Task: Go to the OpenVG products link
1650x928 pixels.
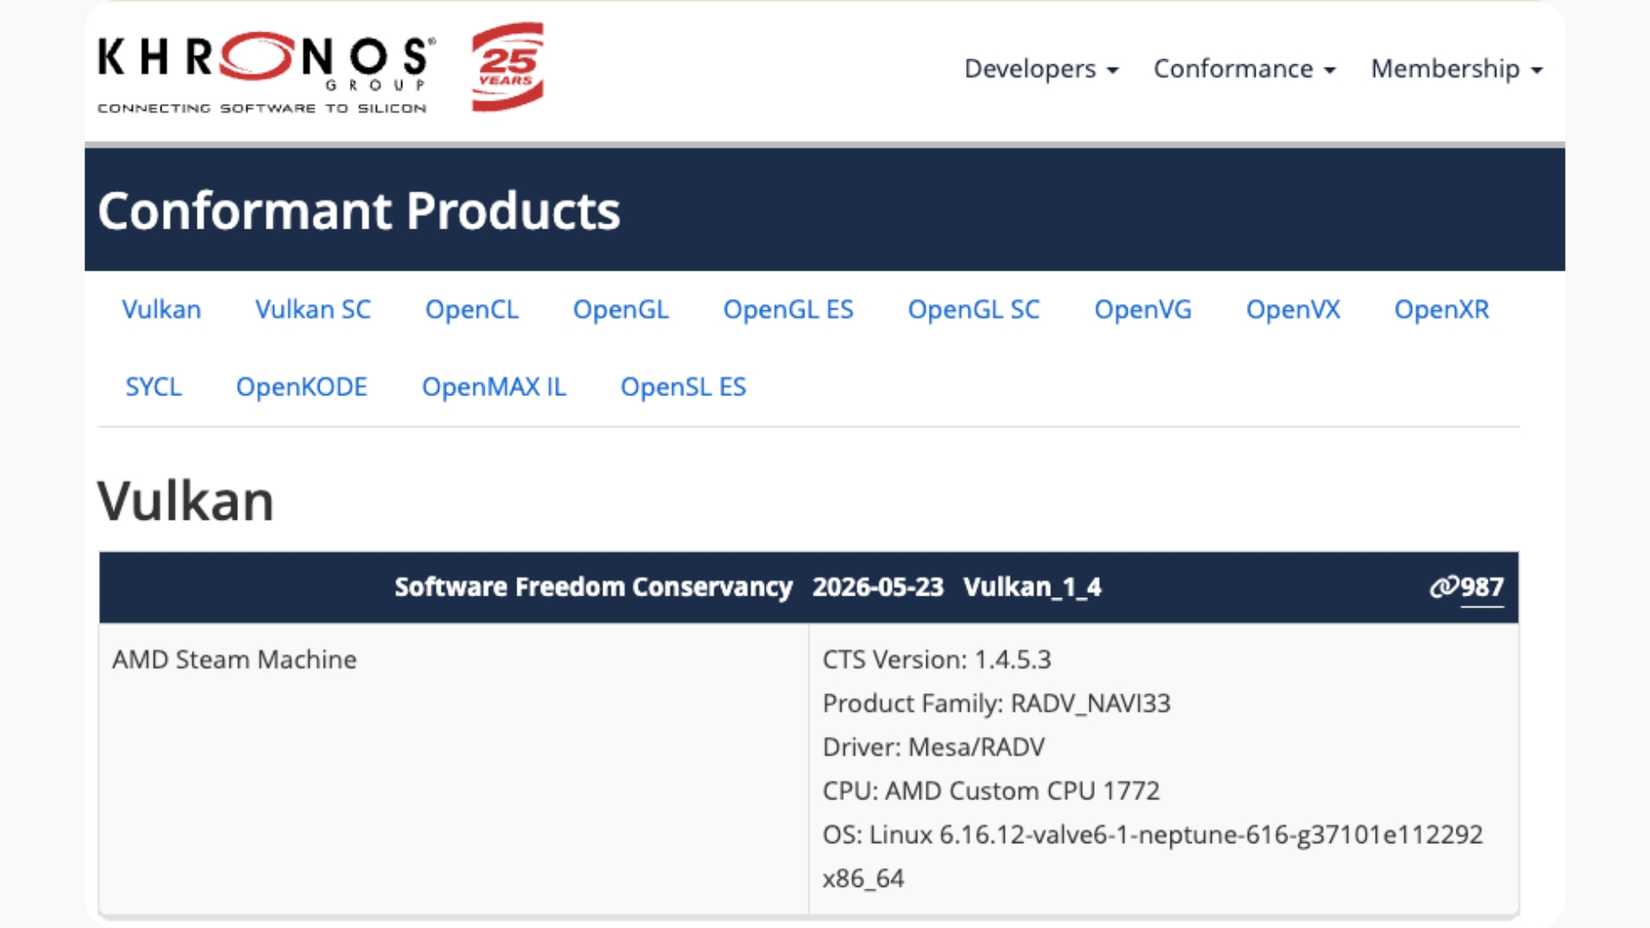Action: 1143,310
